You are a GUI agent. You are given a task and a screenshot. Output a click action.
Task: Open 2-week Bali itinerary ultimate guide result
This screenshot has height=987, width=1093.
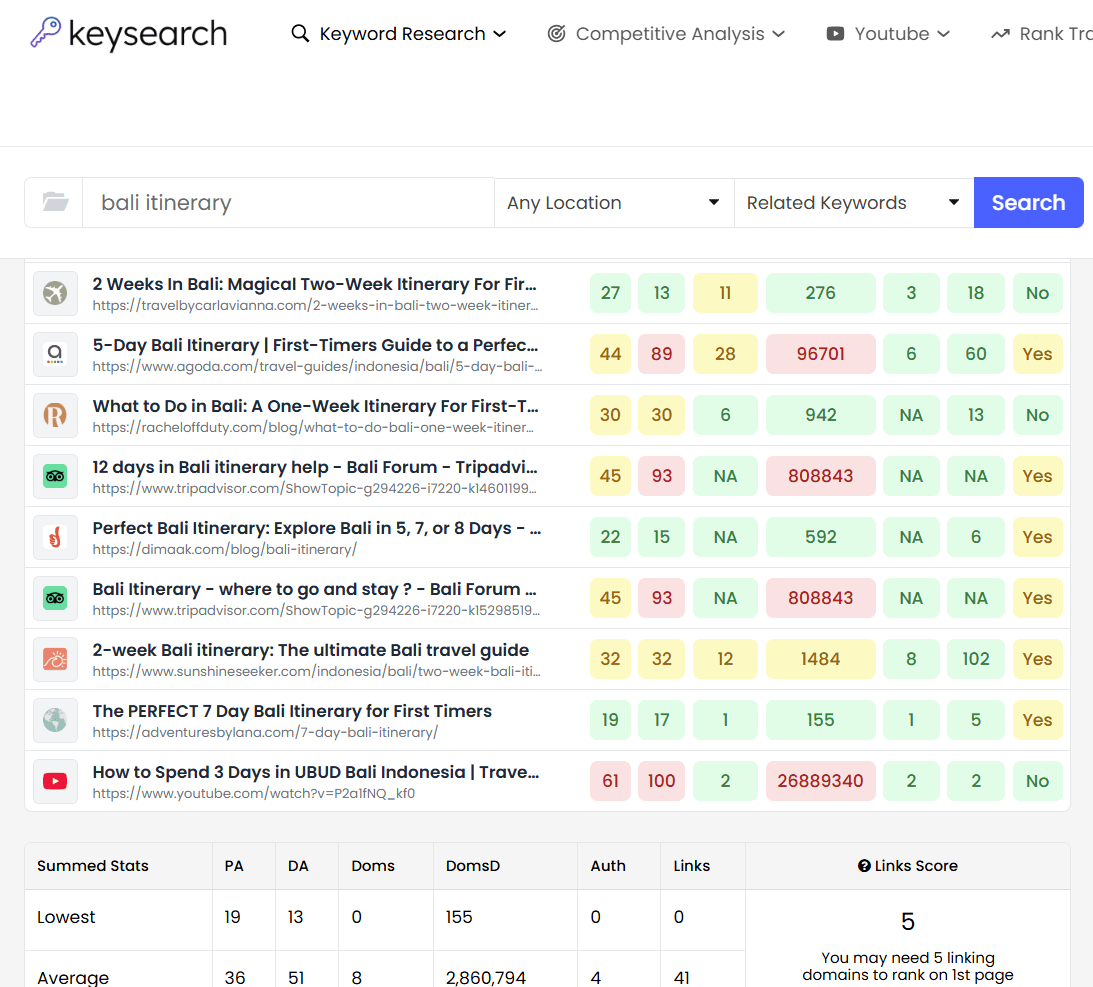click(x=310, y=650)
